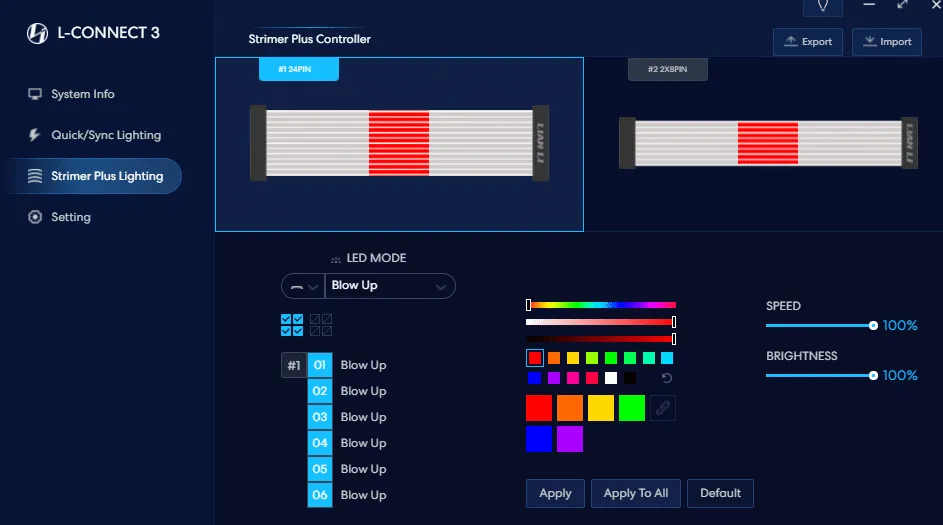Pick the small cyan preset swatch
Screen dimensions: 943x525
pos(668,358)
